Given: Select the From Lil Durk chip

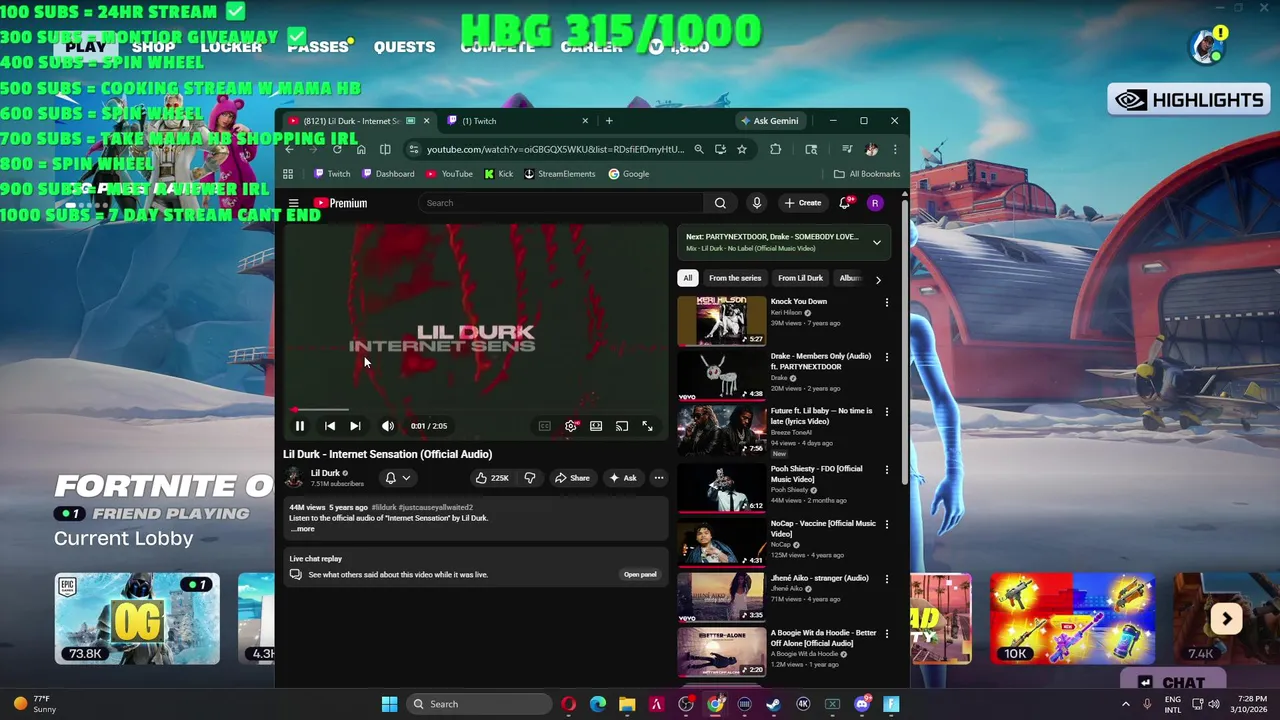Looking at the screenshot, I should (800, 278).
